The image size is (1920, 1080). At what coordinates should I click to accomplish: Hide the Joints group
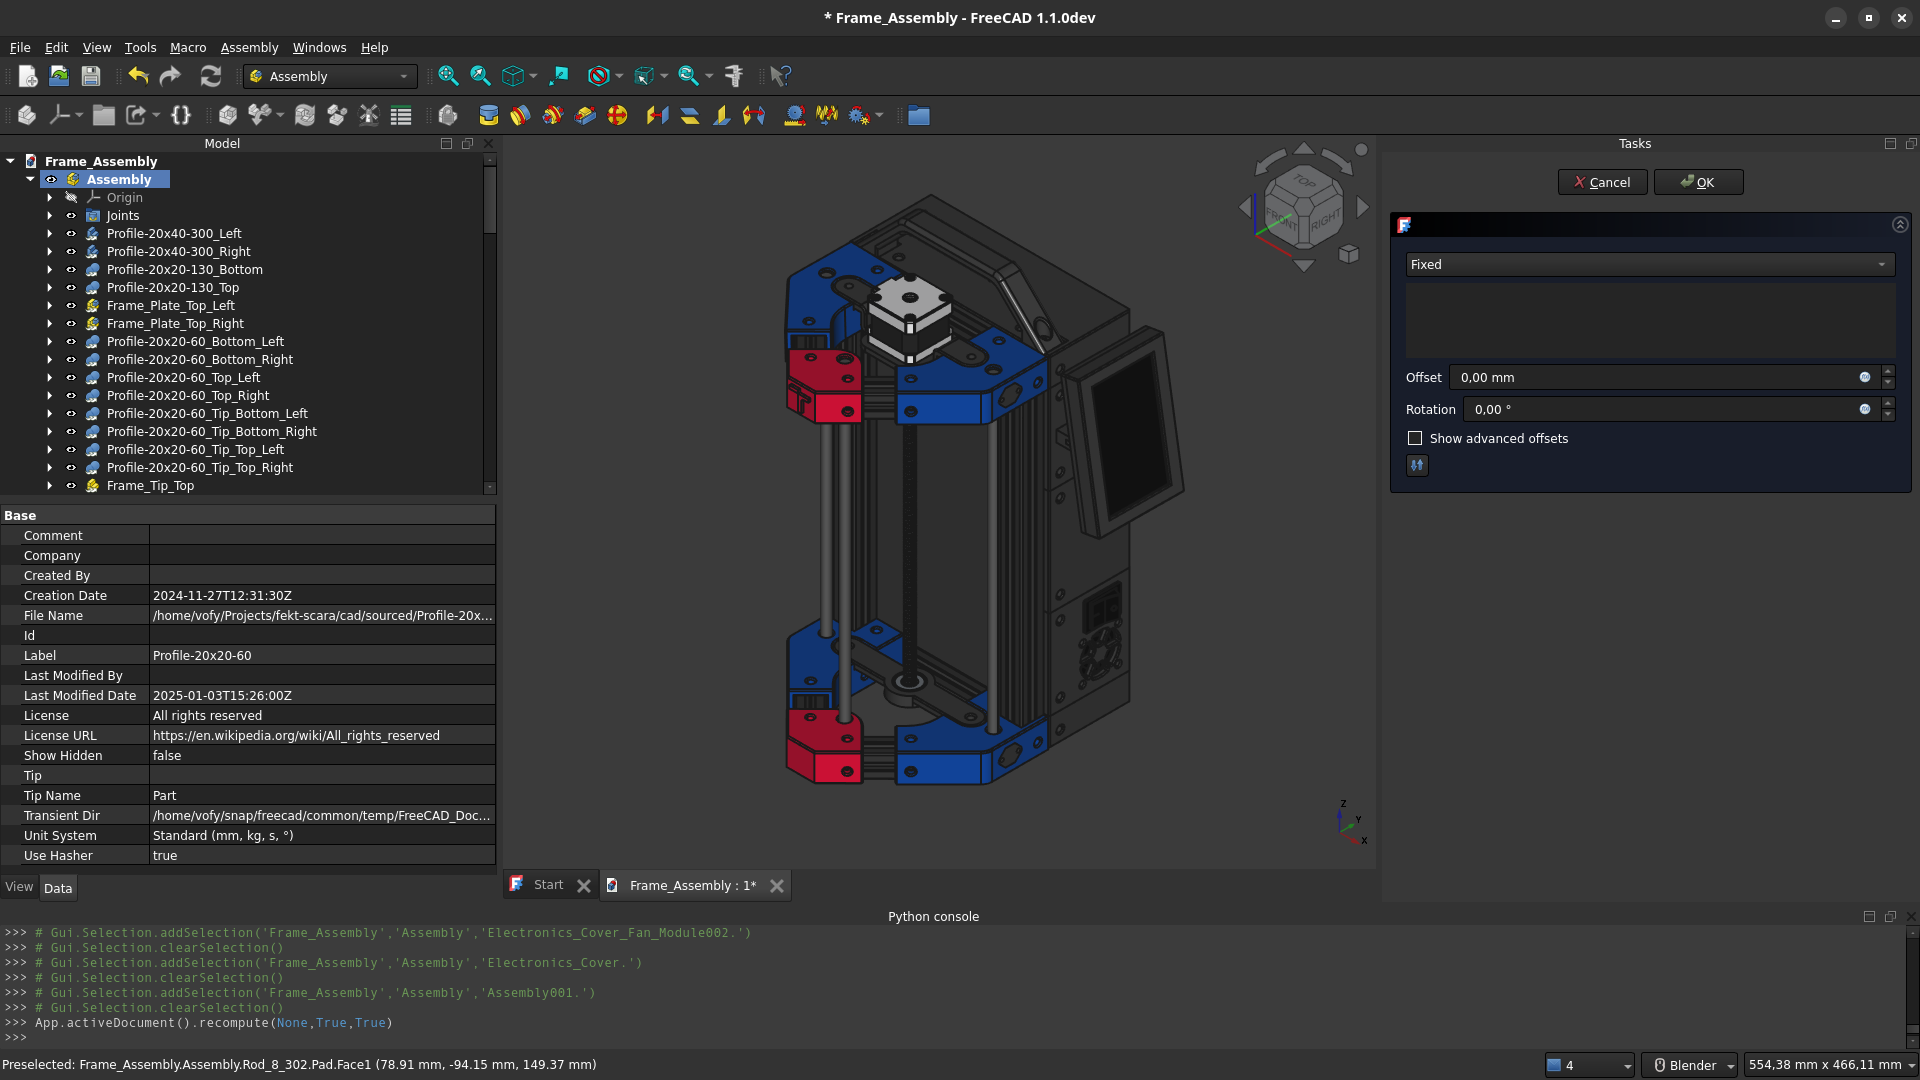coord(71,216)
